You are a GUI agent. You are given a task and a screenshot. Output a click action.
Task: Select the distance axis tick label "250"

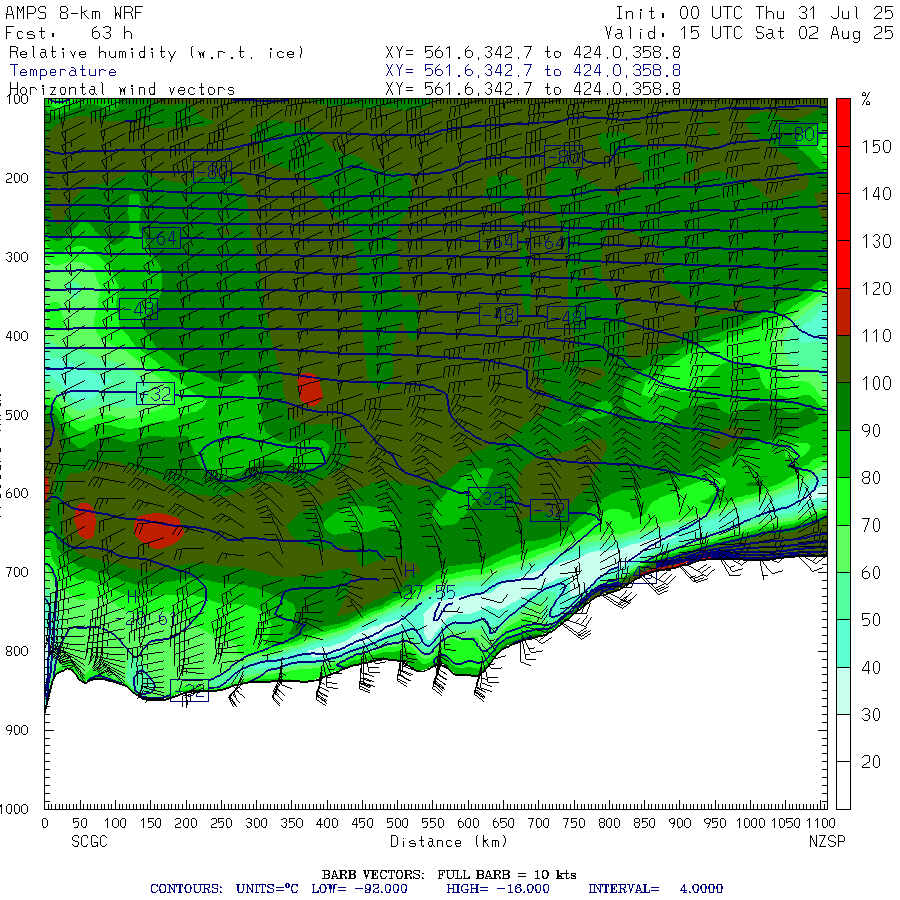click(221, 823)
